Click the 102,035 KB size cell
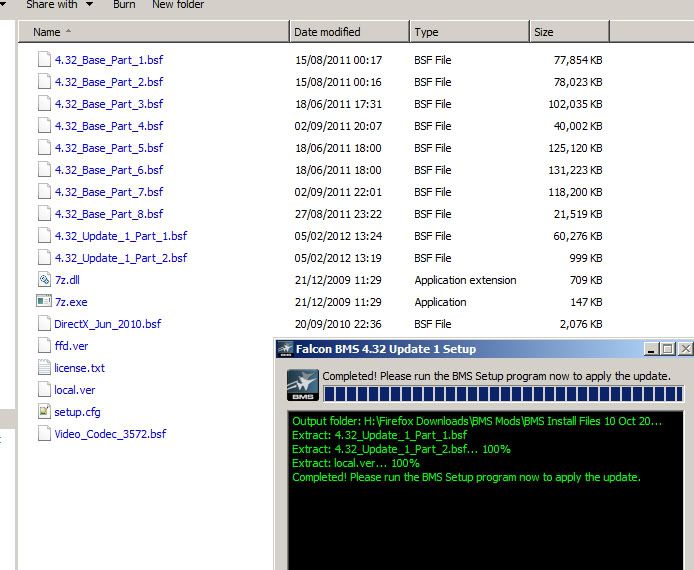This screenshot has width=694, height=570. click(575, 104)
